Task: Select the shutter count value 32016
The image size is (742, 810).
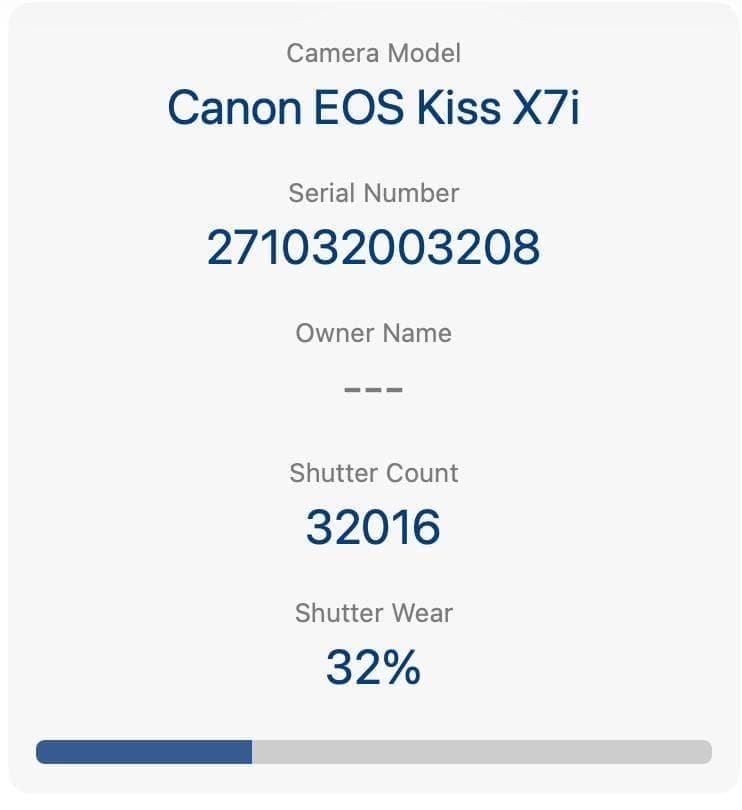Action: [373, 527]
